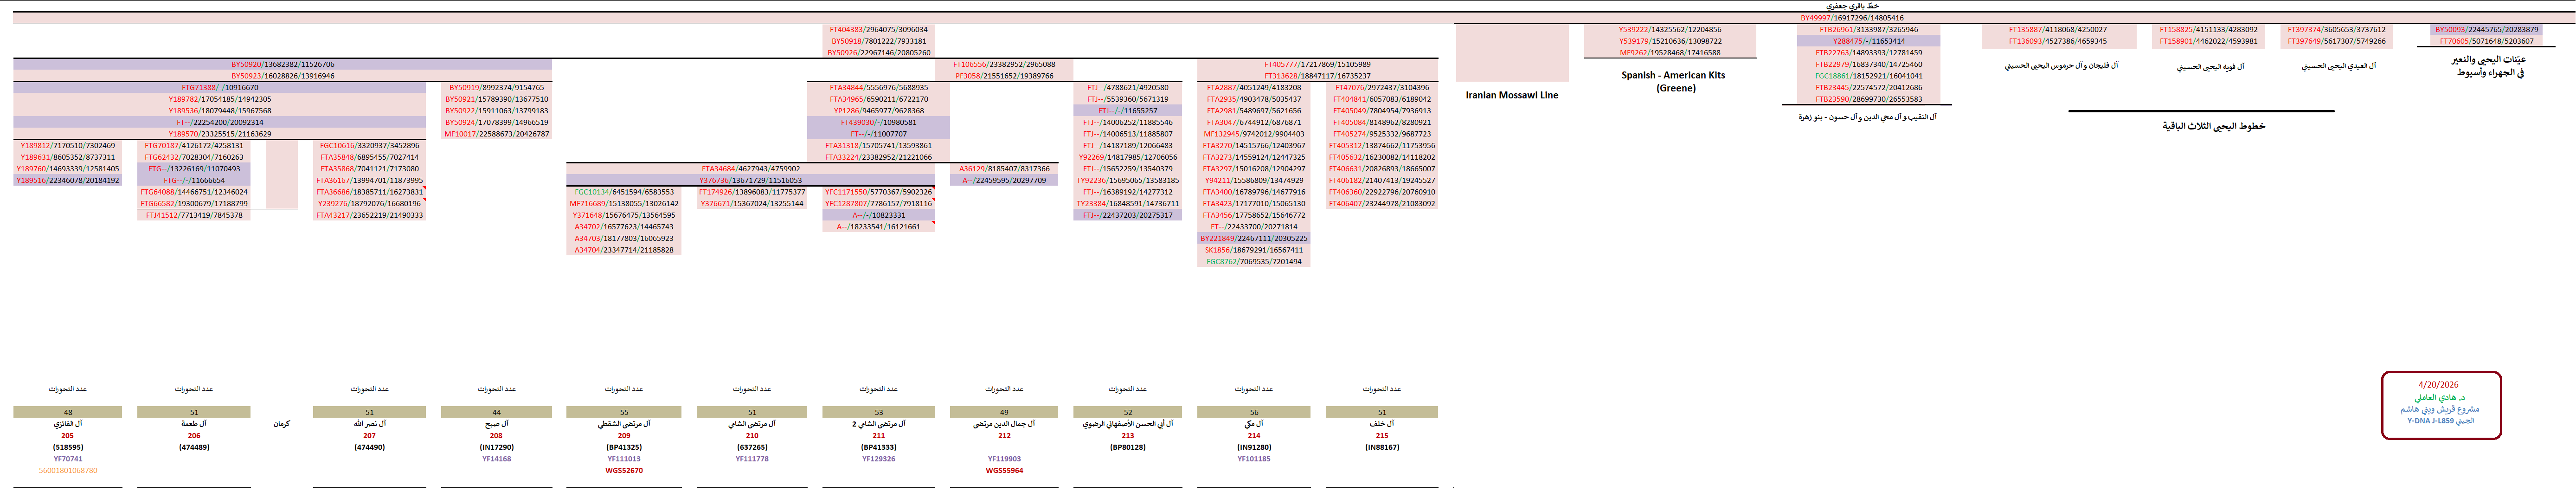Image resolution: width=2576 pixels, height=492 pixels.
Task: Click the "Spanish - American Kits (Greene)" label
Action: 1672,81
